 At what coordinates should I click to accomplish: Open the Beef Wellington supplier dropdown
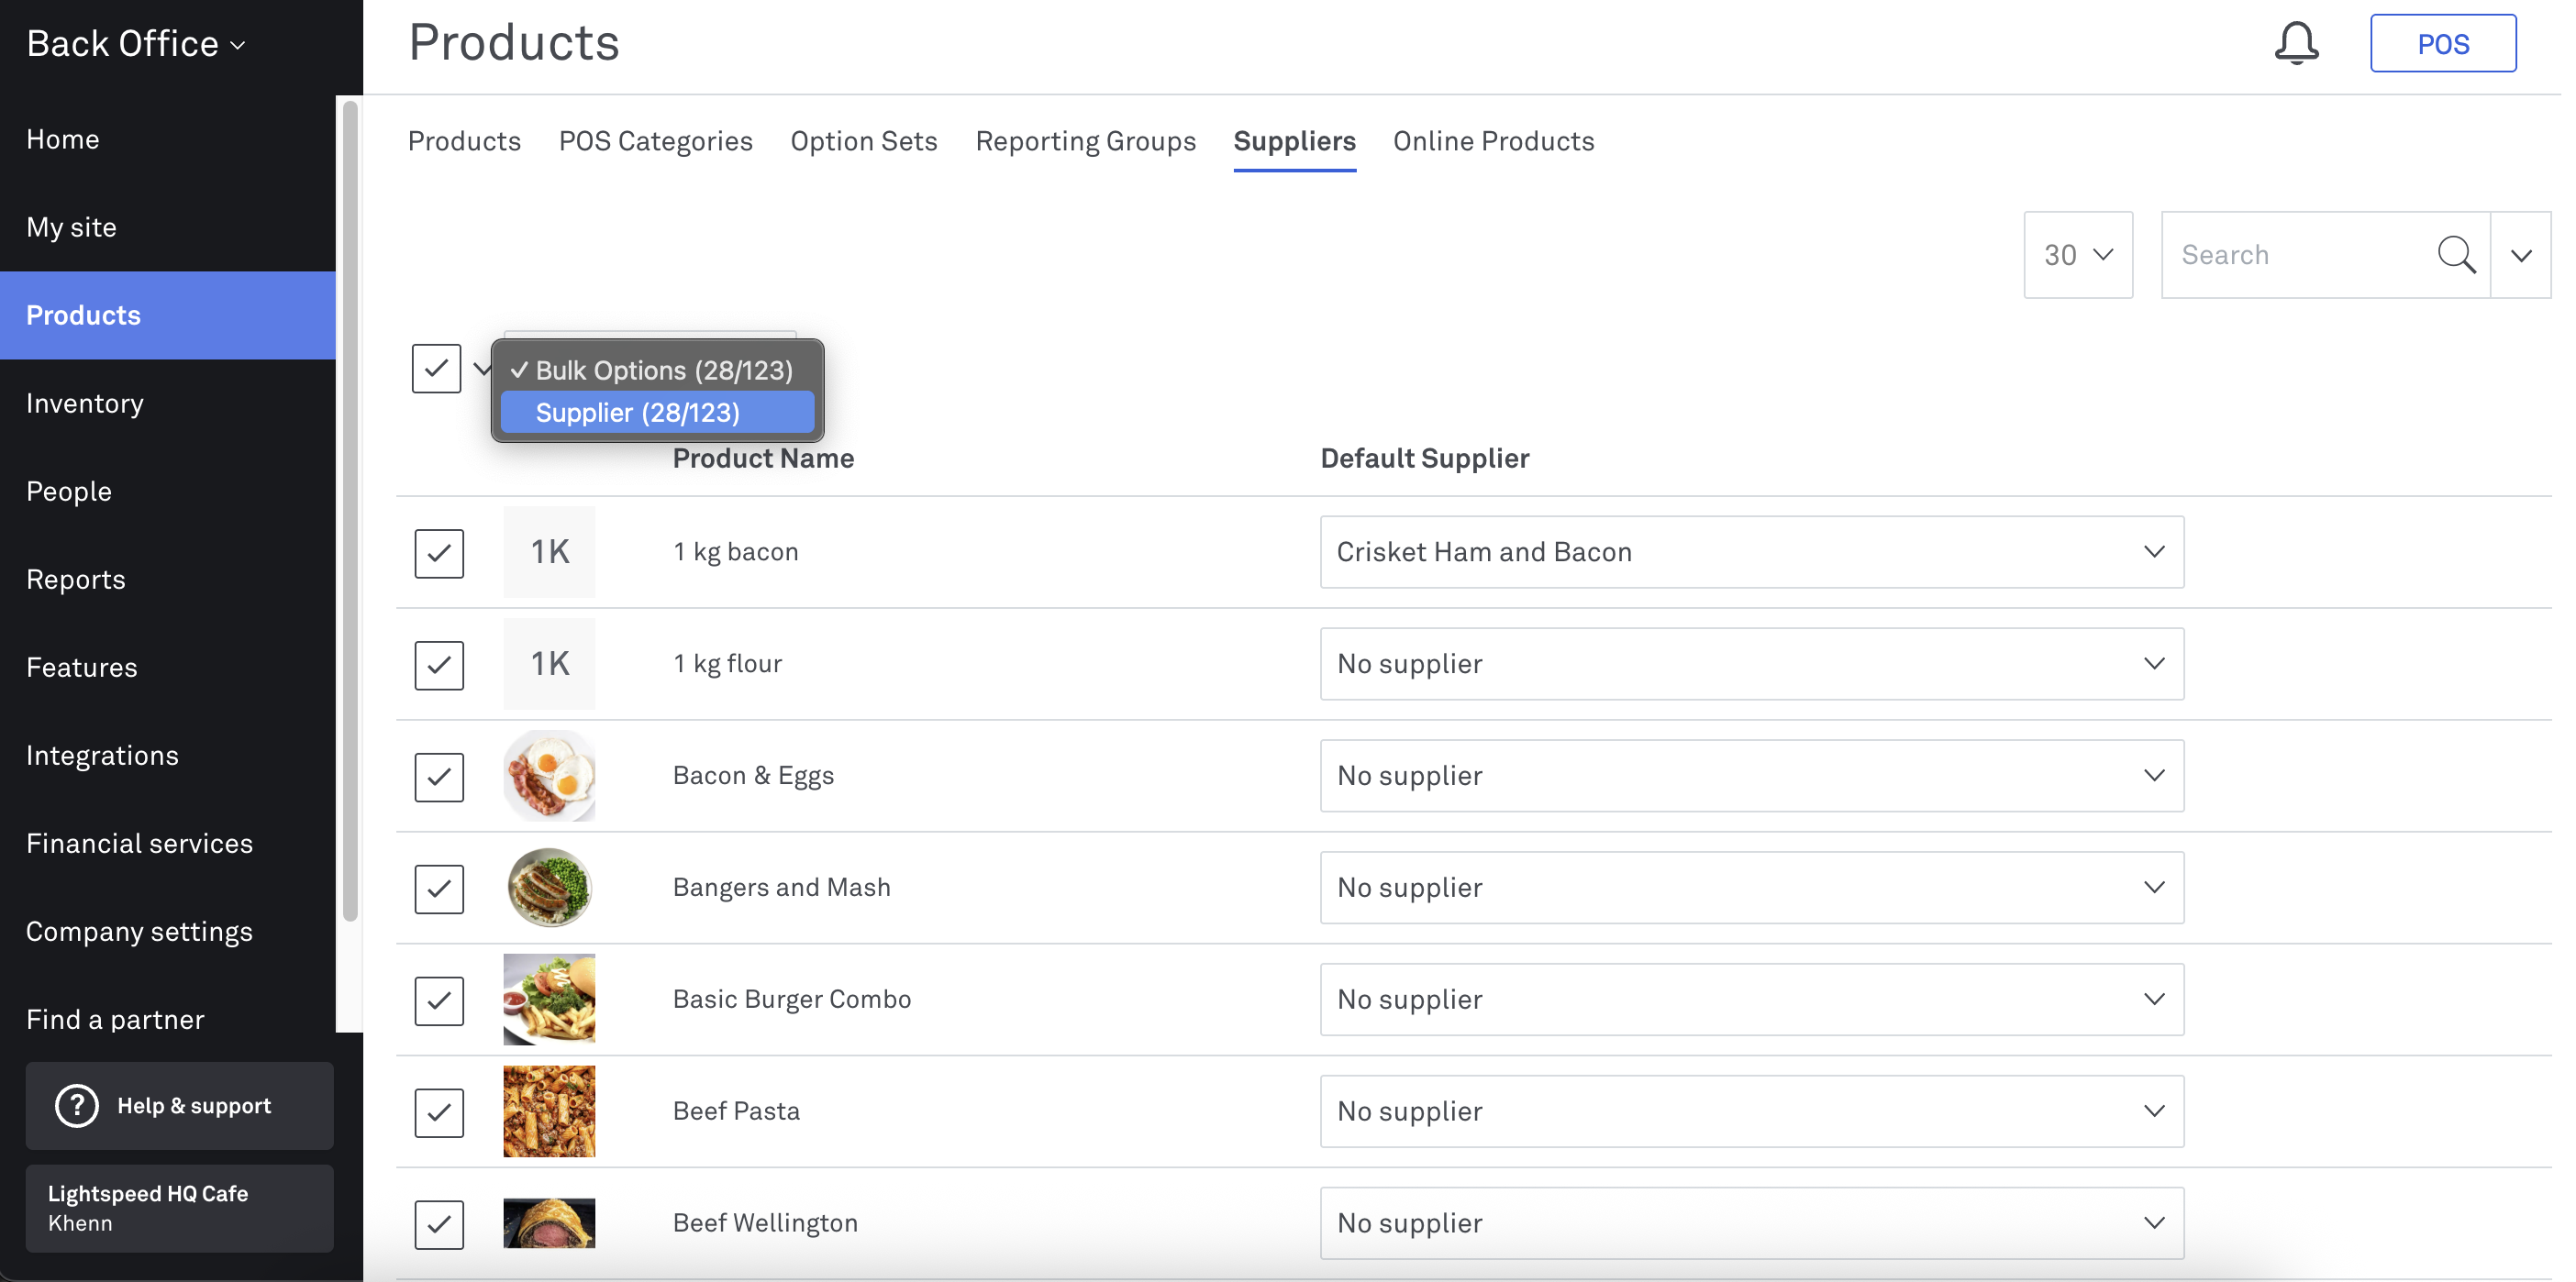click(x=1752, y=1223)
